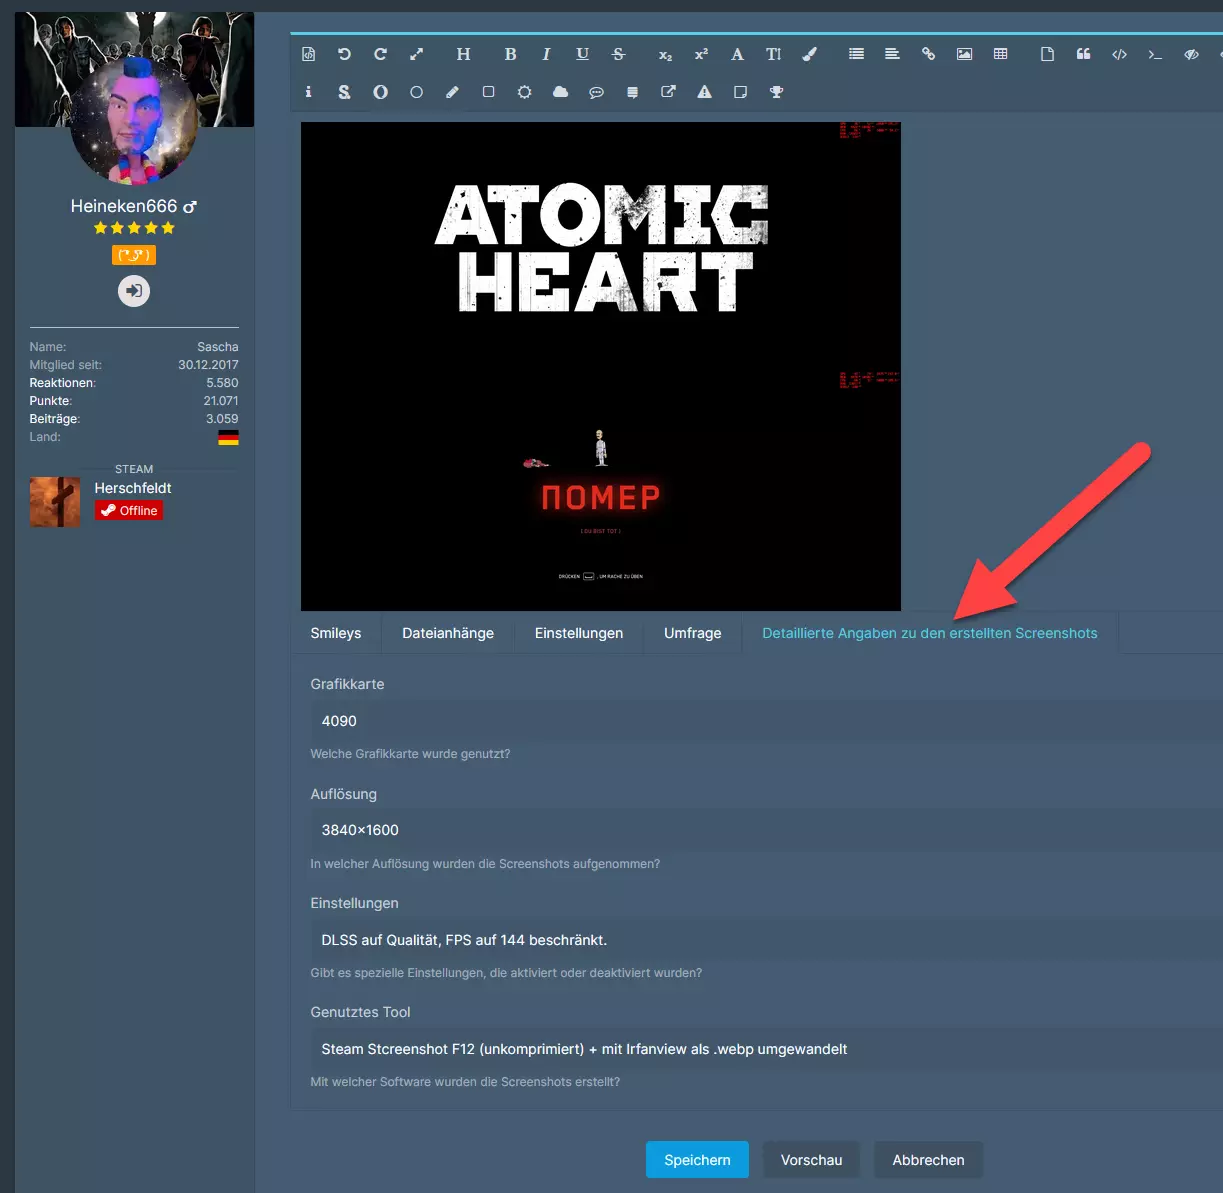Viewport: 1223px width, 1193px height.
Task: Apply italic formatting
Action: [x=546, y=54]
